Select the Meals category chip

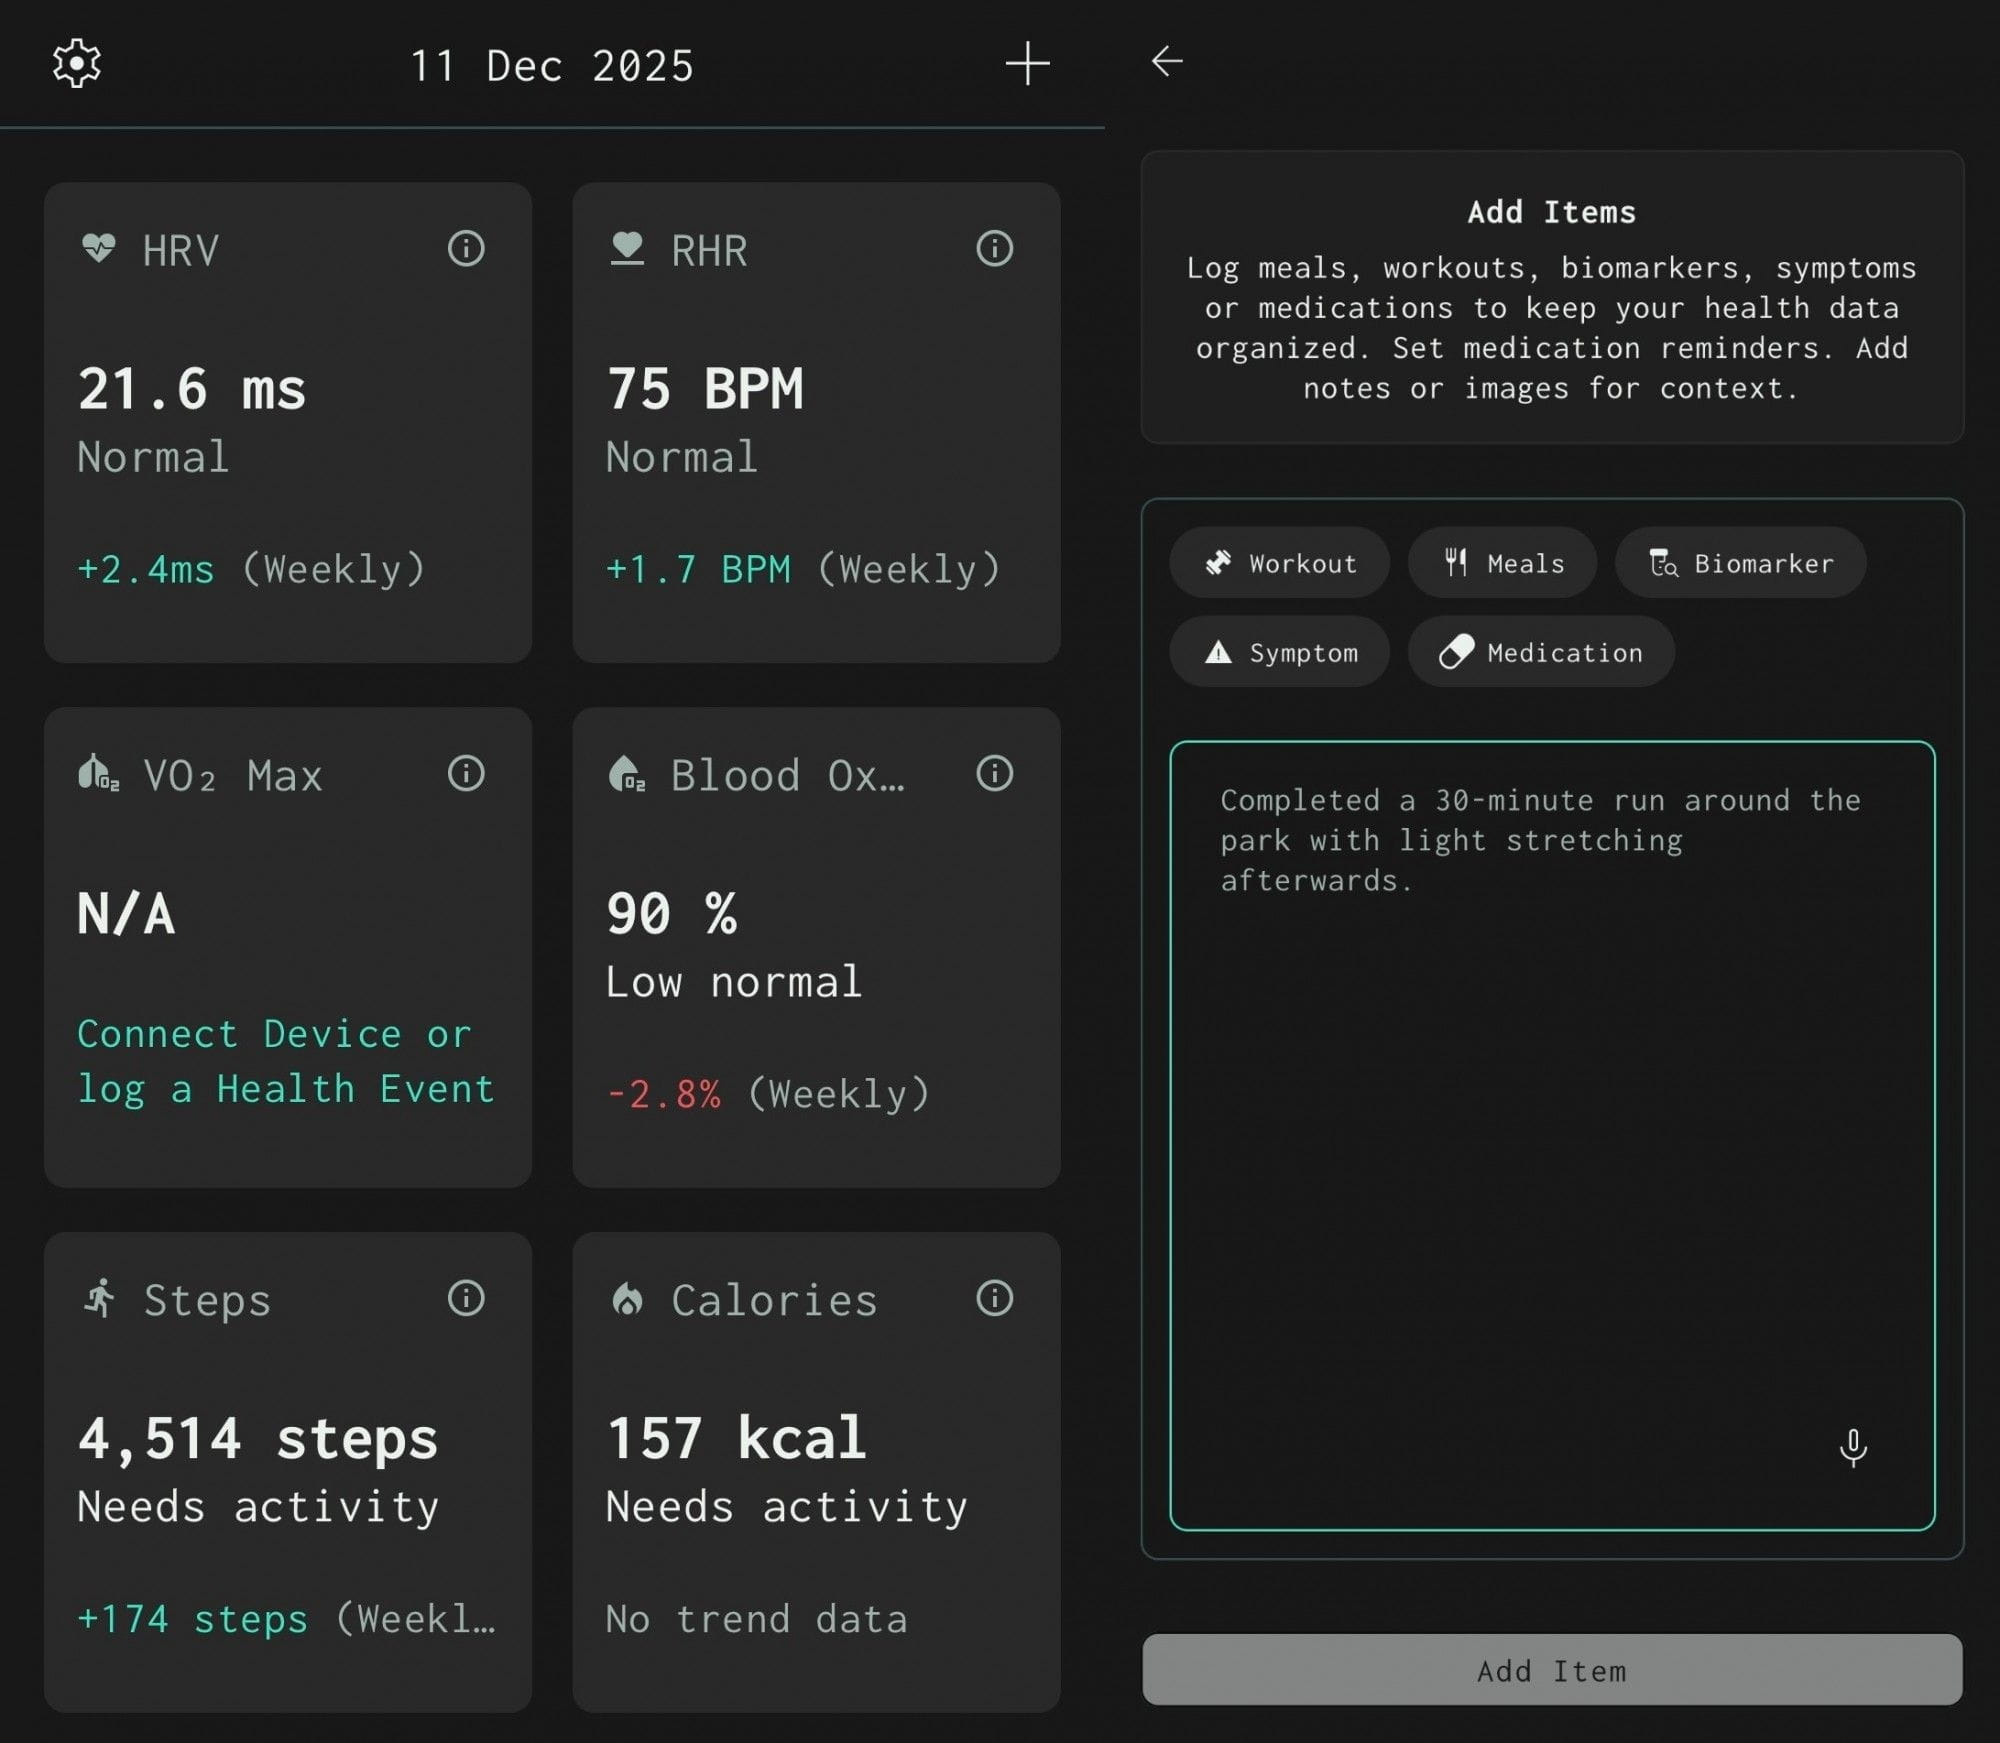pyautogui.click(x=1502, y=563)
